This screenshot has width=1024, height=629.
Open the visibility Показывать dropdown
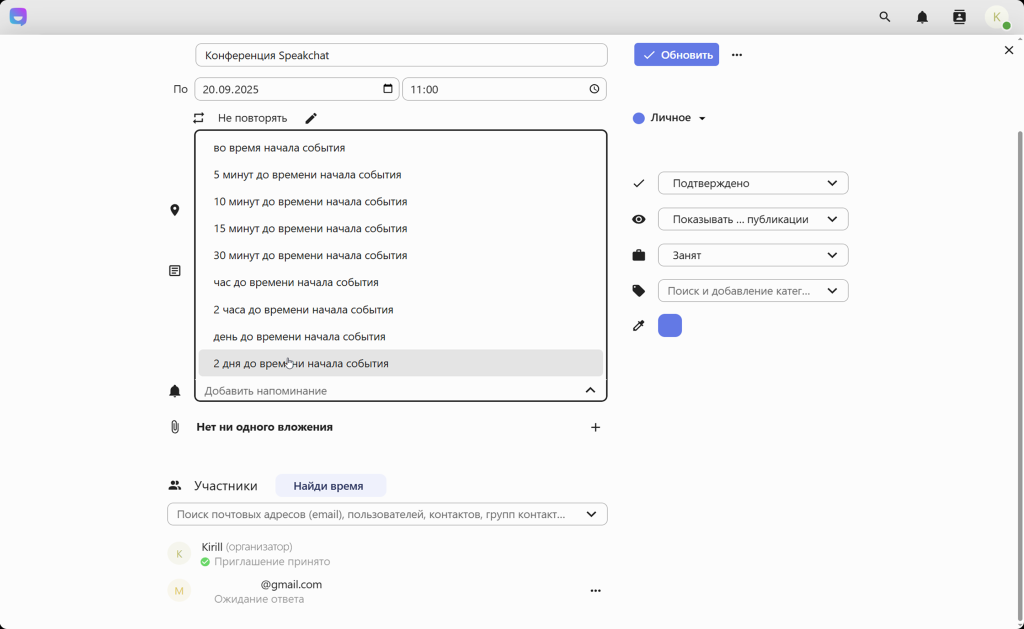752,219
